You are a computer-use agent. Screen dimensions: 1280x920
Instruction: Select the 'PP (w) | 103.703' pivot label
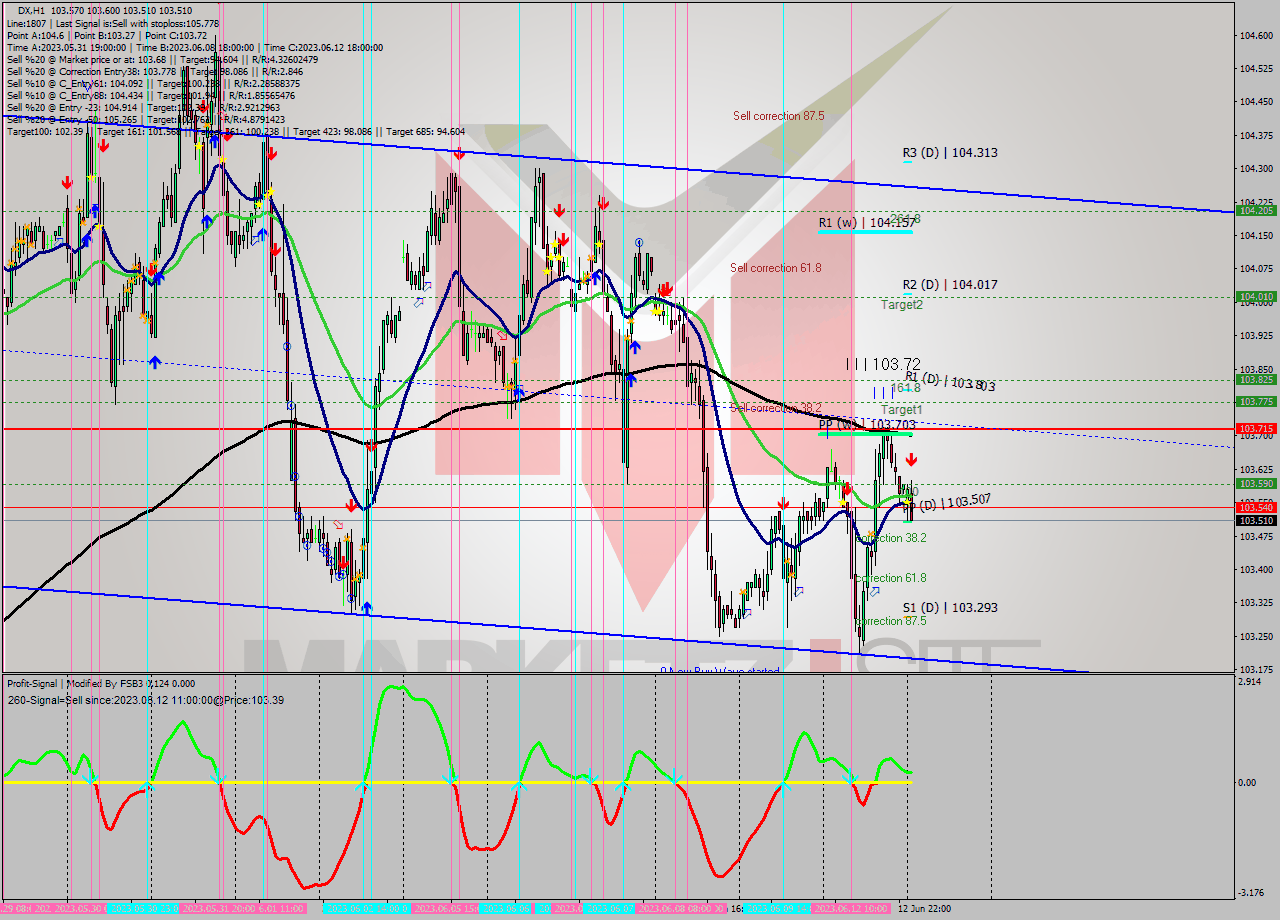[865, 425]
